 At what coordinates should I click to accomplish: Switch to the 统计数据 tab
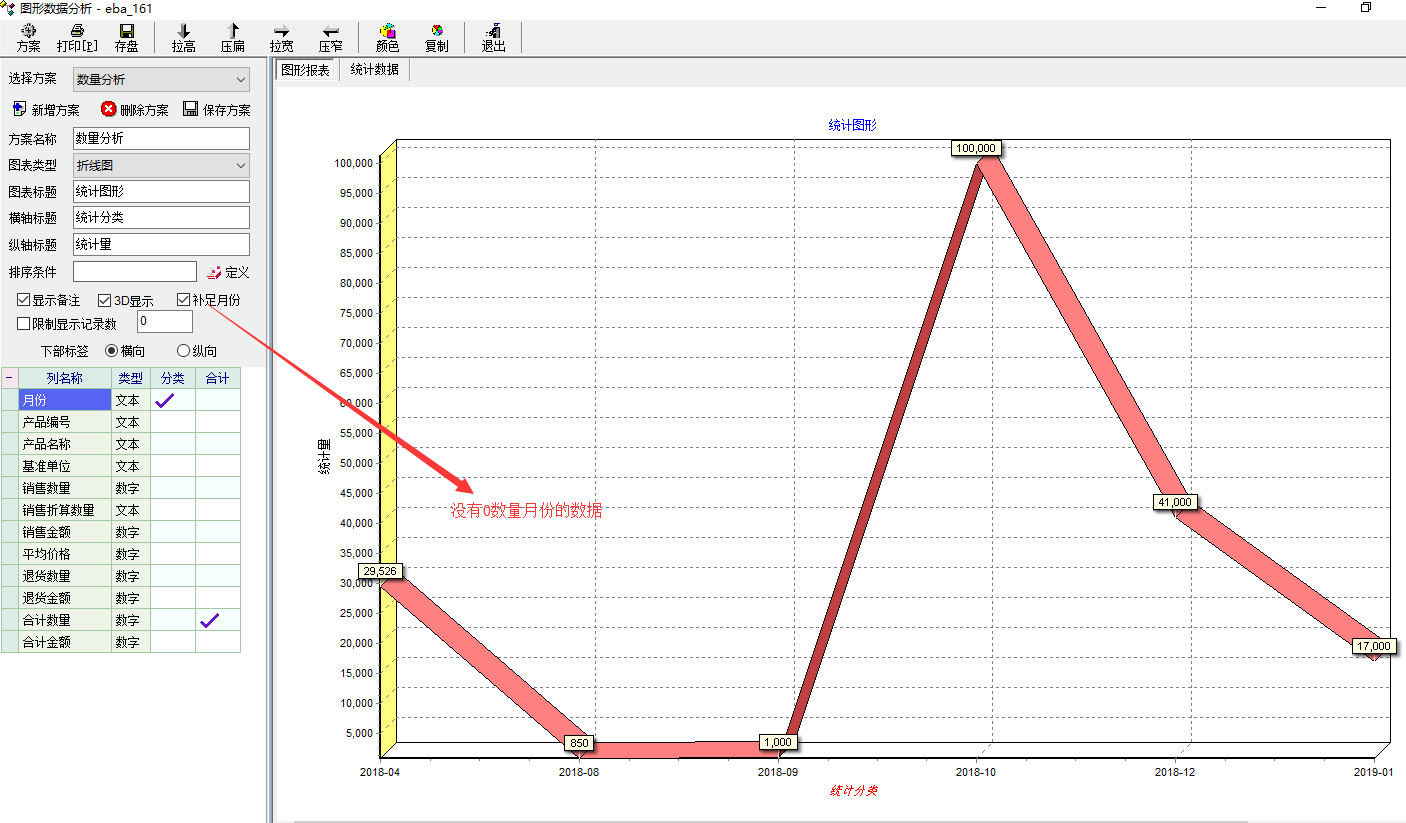(x=374, y=70)
